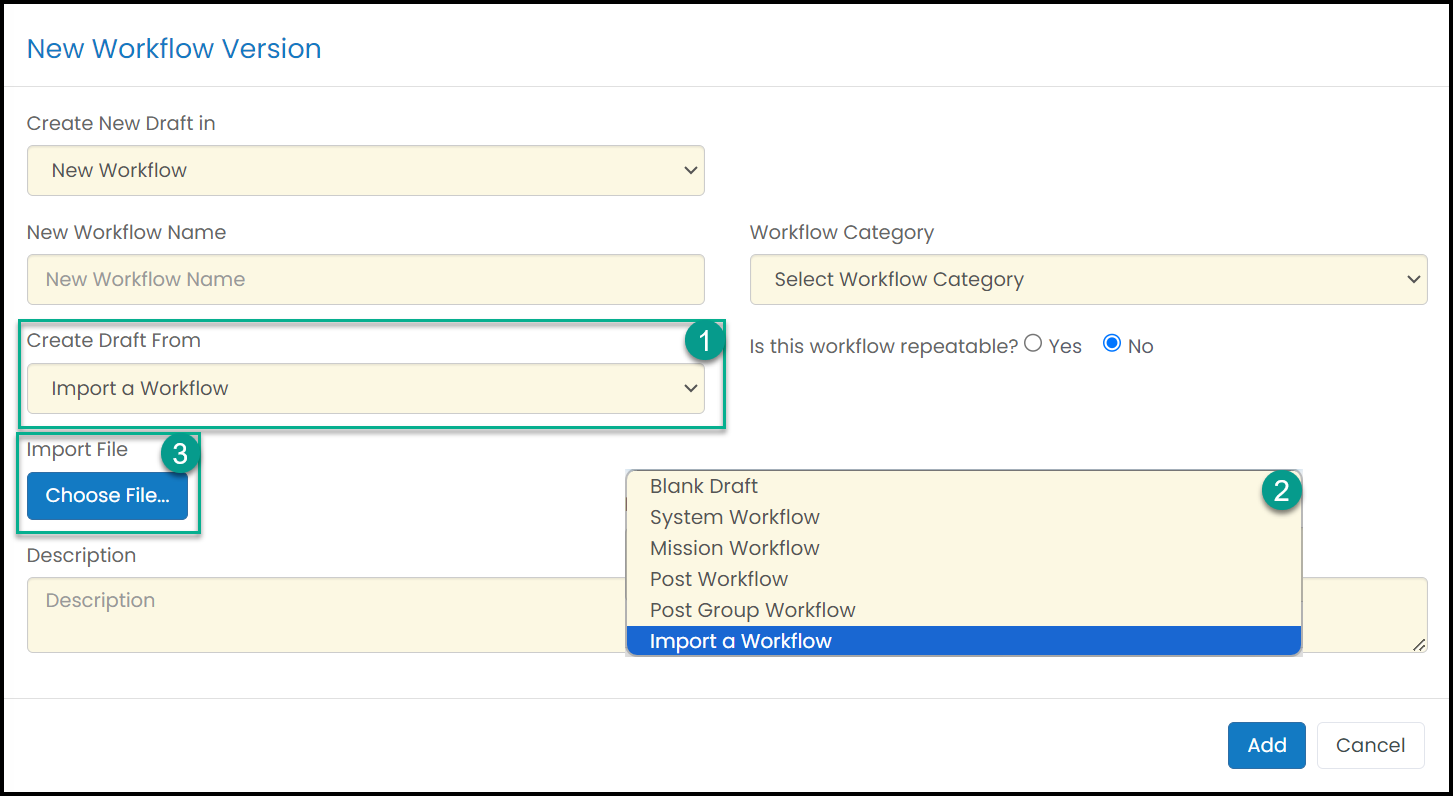
Task: Click the Description resize grip corner
Action: 1419,645
